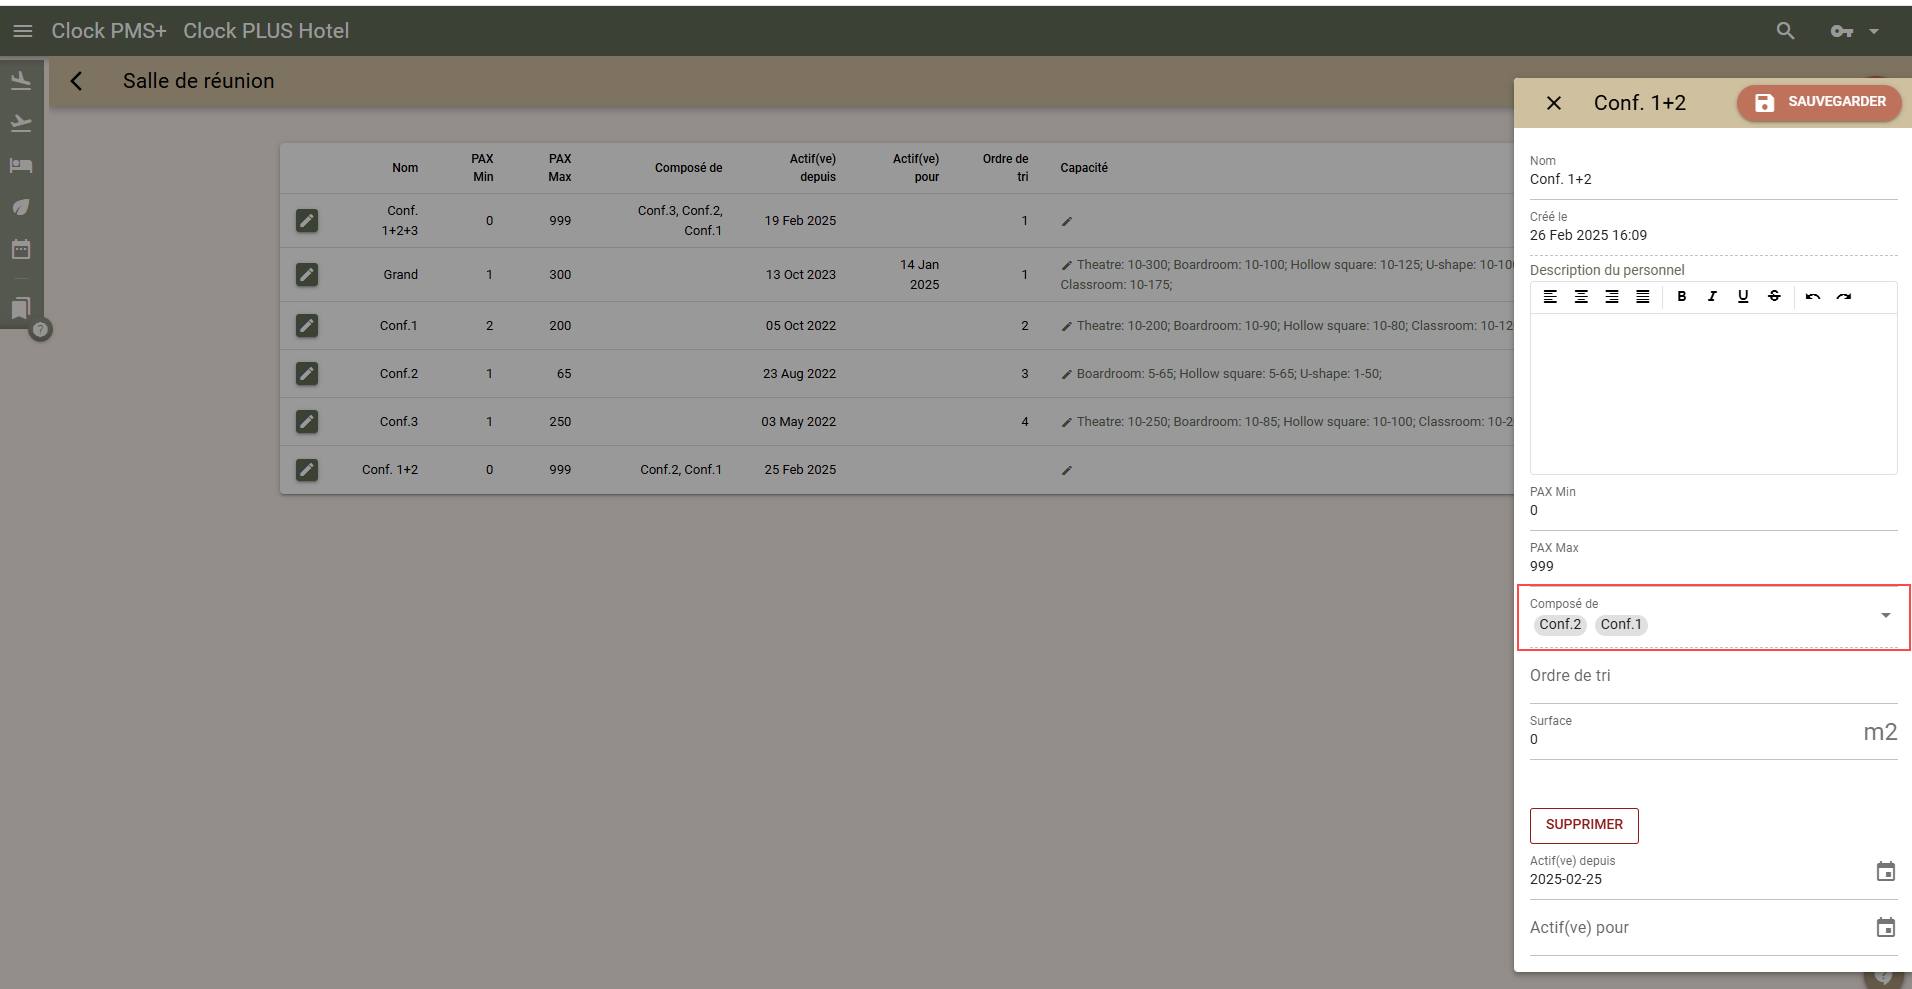1912x989 pixels.
Task: Expand the Composé de dropdown
Action: (1886, 616)
